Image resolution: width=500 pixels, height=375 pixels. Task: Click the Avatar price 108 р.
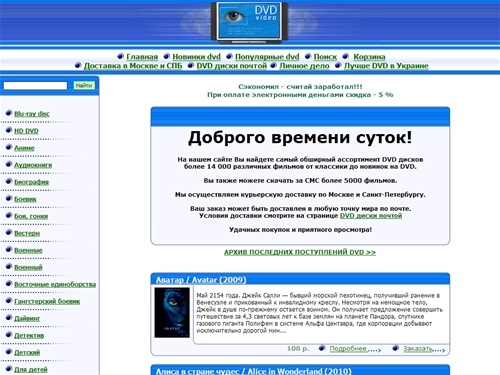(298, 348)
